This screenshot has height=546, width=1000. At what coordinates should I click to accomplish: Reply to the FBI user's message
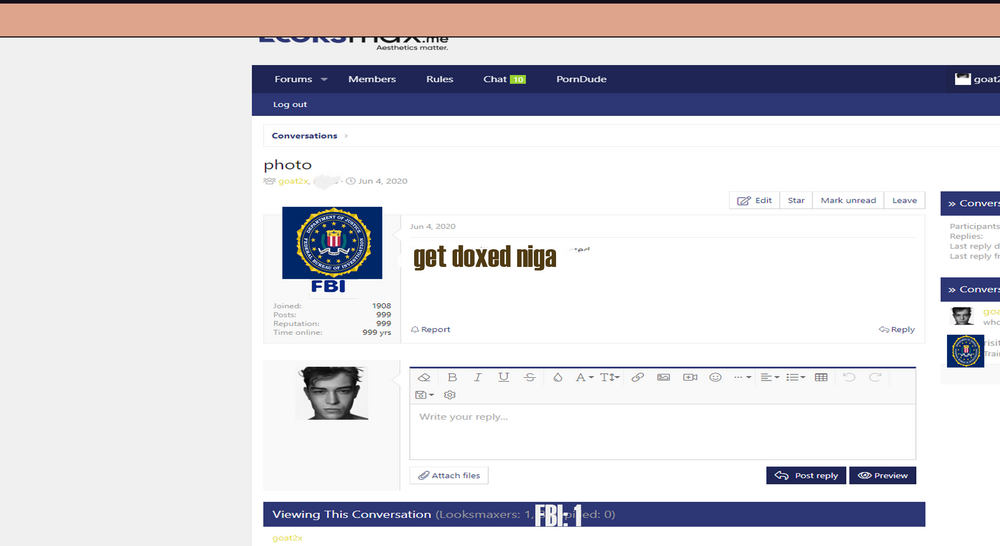[897, 330]
